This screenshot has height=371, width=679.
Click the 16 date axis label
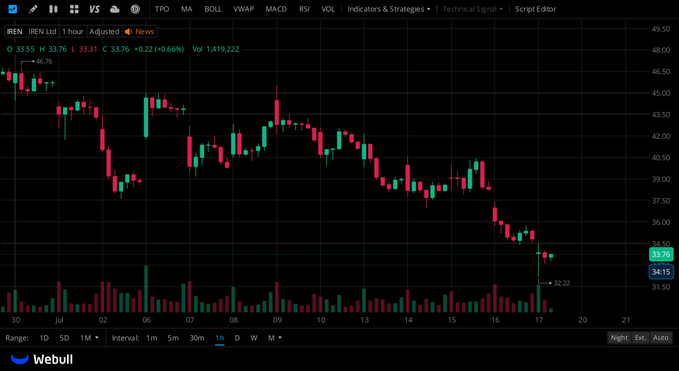[495, 320]
